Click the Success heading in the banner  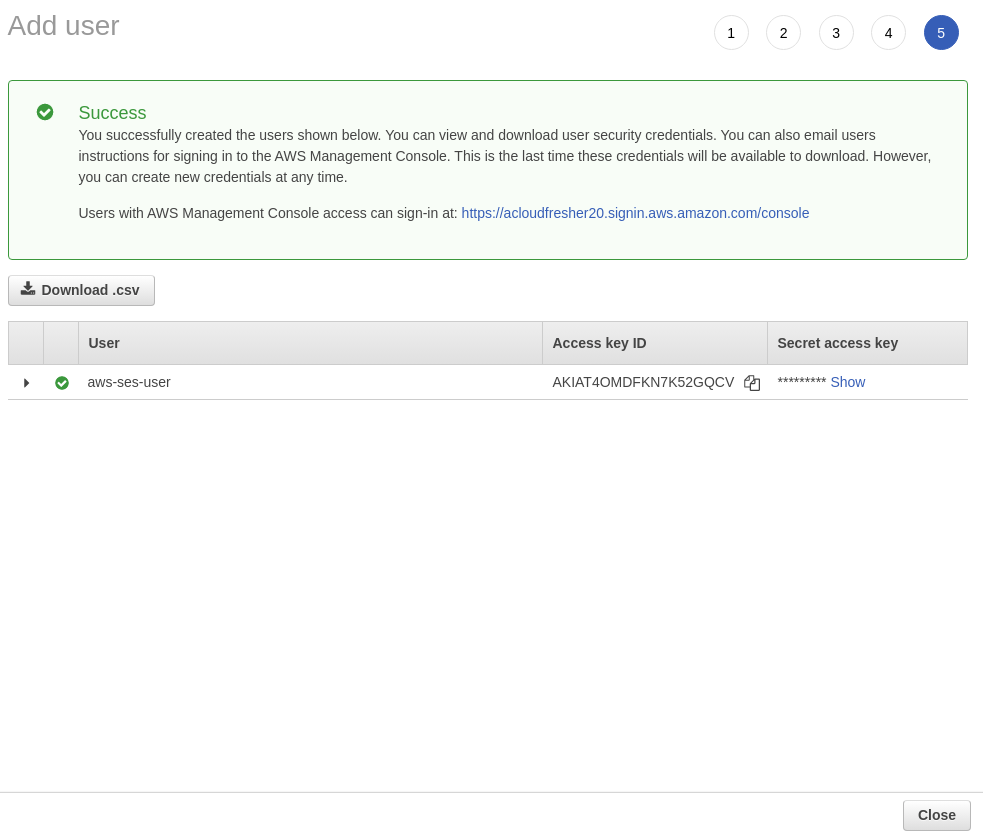112,113
